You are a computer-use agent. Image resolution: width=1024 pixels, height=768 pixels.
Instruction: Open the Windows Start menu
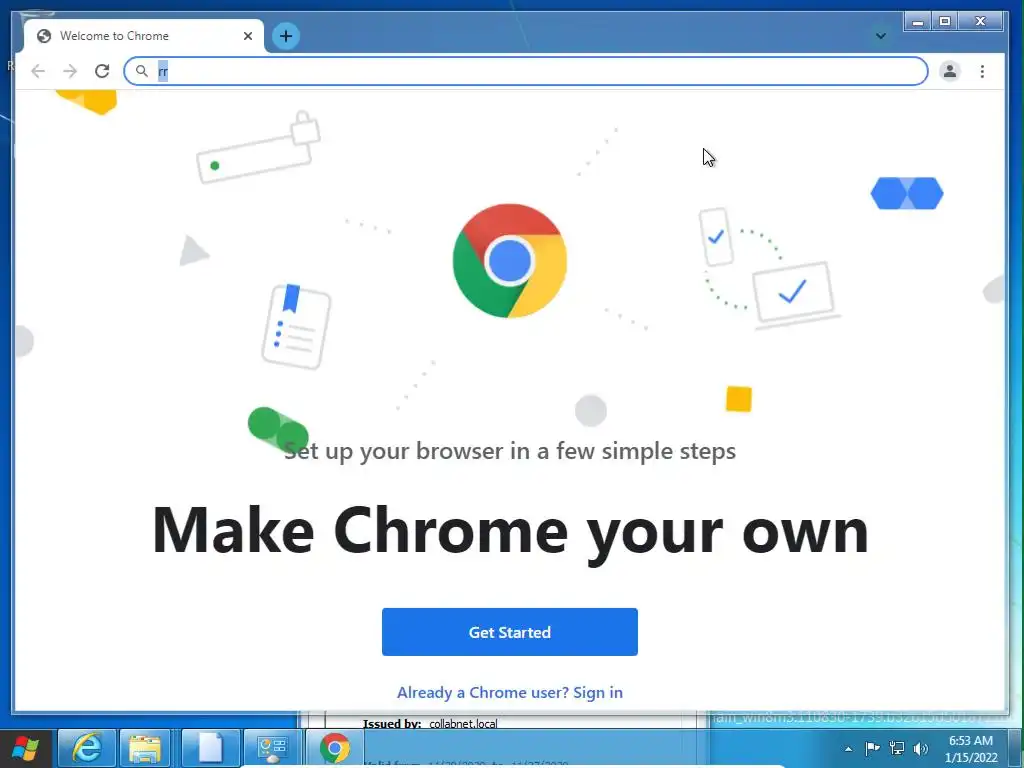[x=25, y=748]
